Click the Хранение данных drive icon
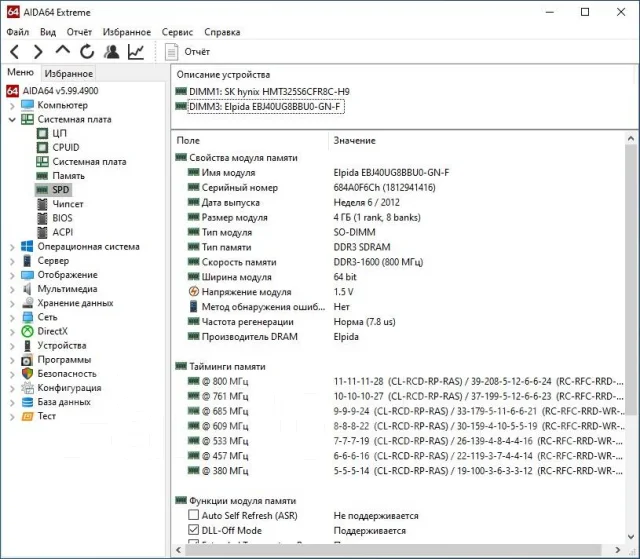640x559 pixels. 27,303
